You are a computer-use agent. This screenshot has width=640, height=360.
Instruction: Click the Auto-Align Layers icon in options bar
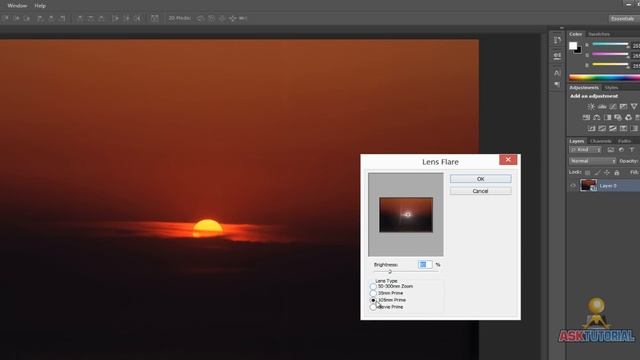point(155,18)
